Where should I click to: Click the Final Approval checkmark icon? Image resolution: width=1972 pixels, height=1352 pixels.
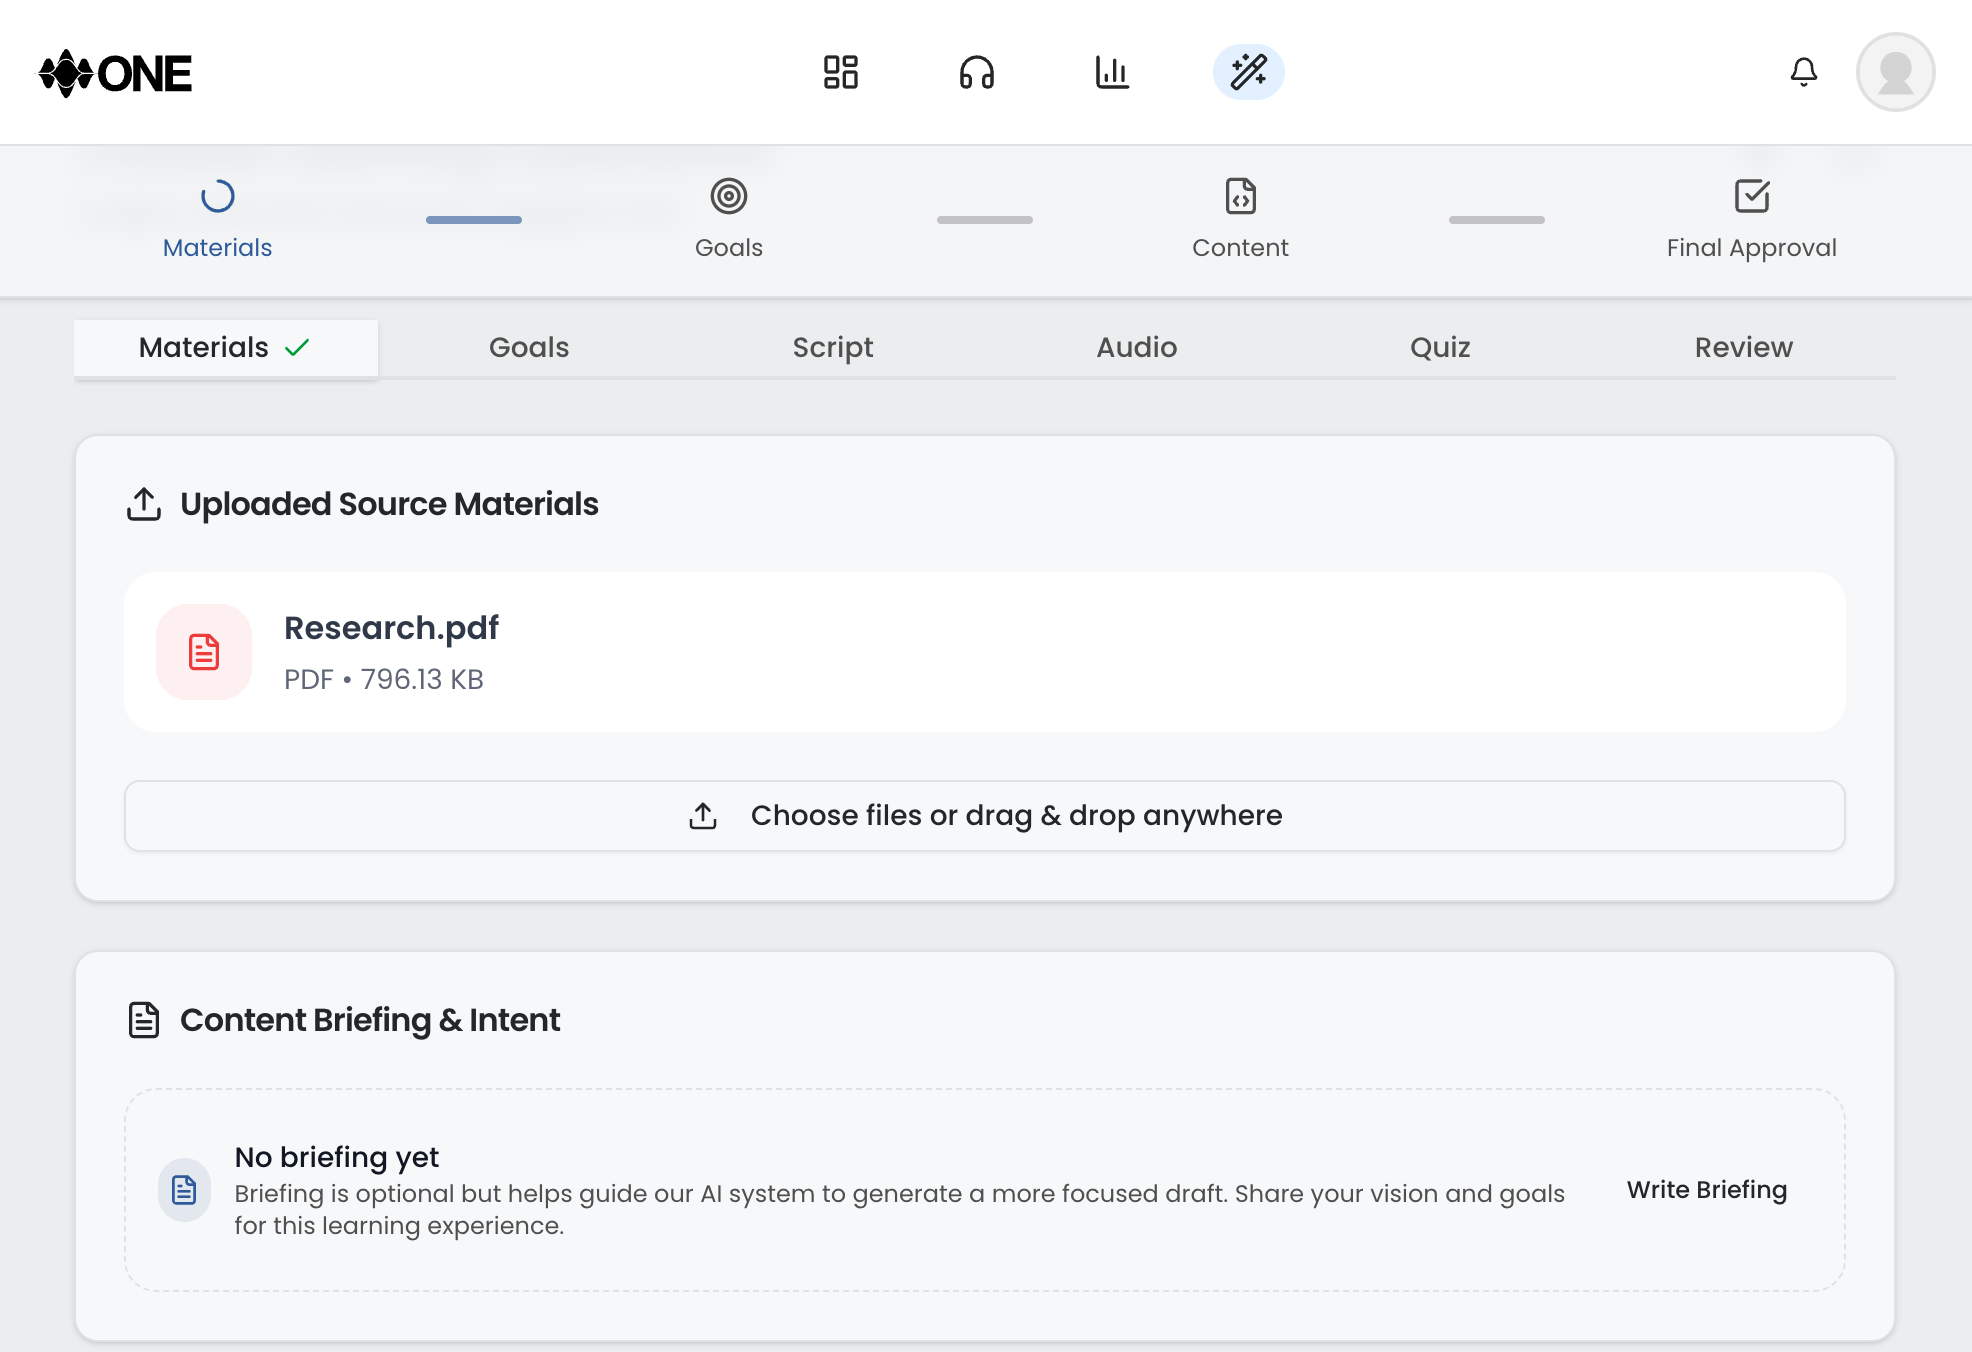click(1752, 197)
